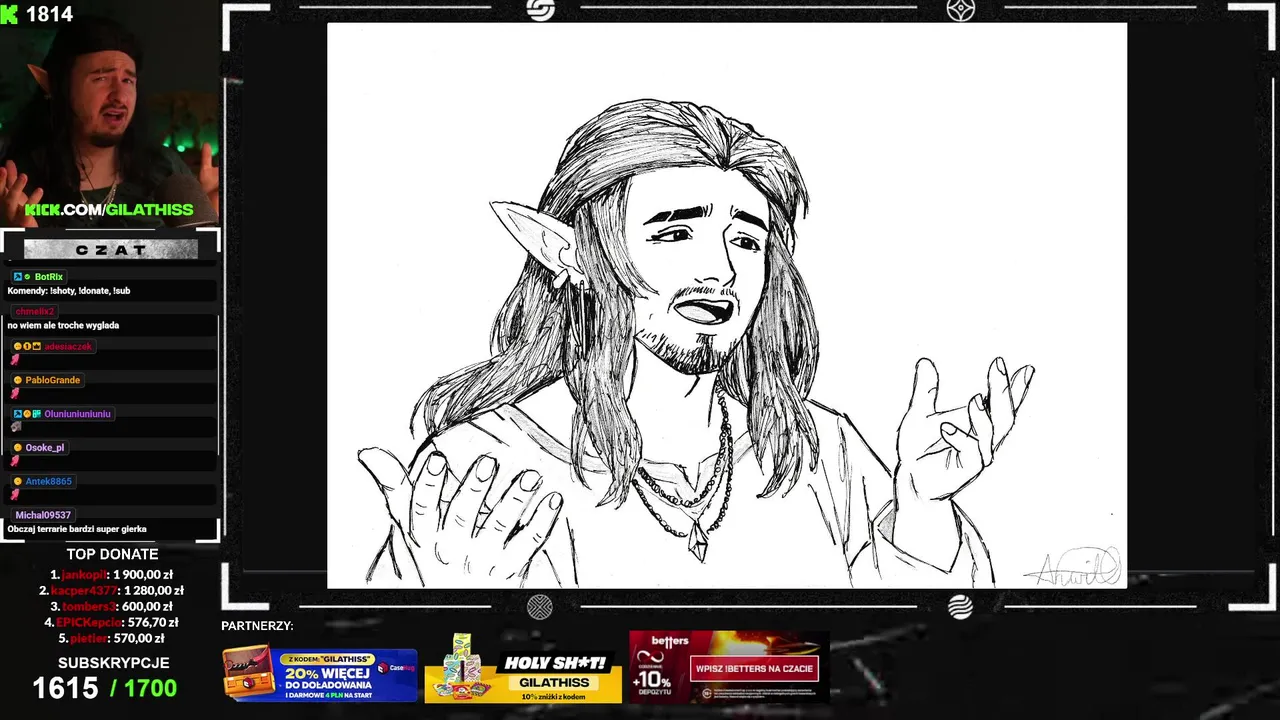
Task: Click the bottom-left crosshatch emblem on the frame
Action: tap(540, 607)
